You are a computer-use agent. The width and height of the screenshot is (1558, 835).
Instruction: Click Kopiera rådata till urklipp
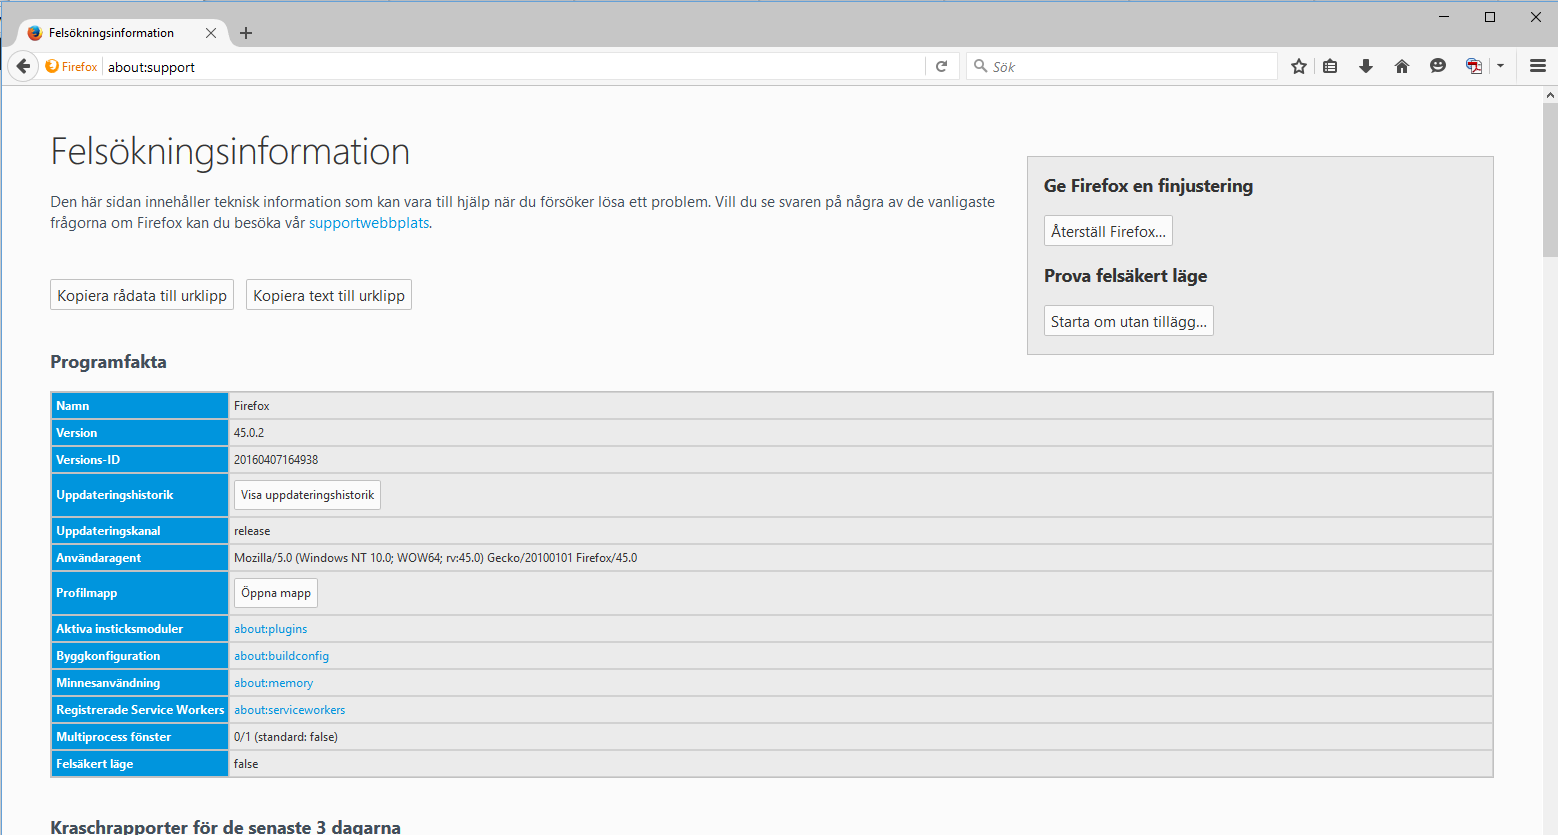[x=142, y=295]
